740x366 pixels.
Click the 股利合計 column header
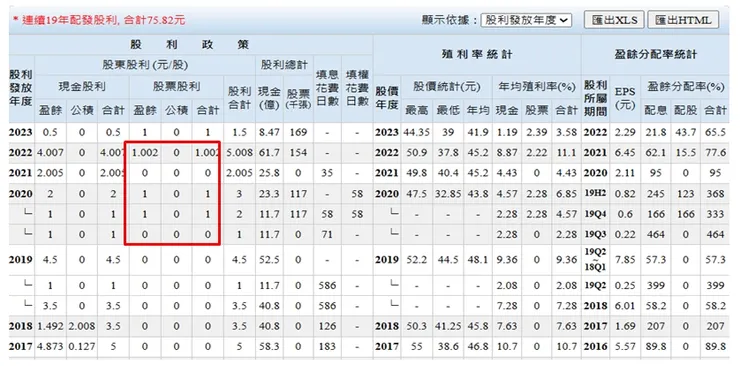coord(239,98)
